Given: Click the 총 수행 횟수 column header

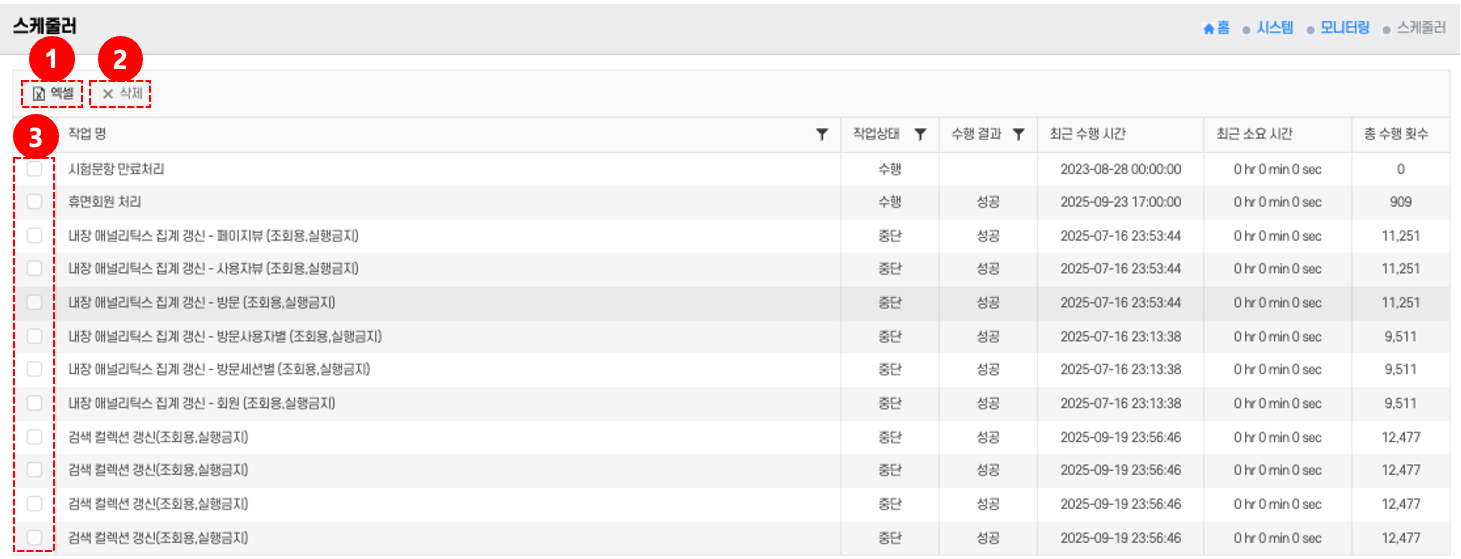Looking at the screenshot, I should 1400,135.
